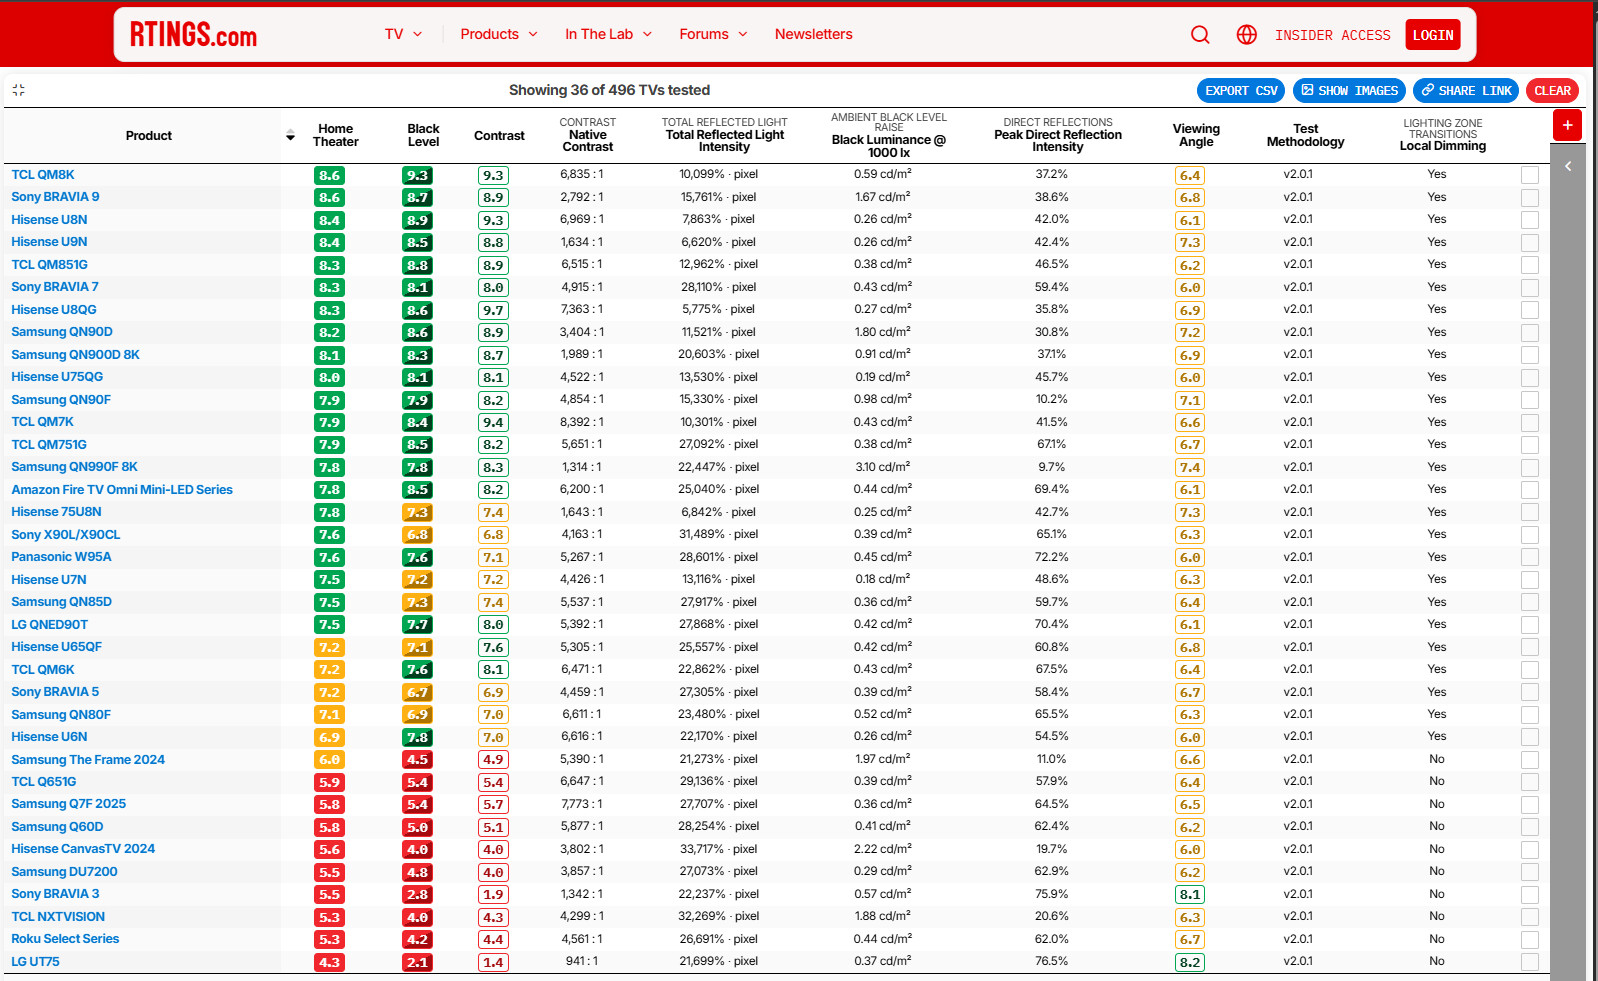Expand the In The Lab menu
The width and height of the screenshot is (1598, 981).
[x=609, y=34]
